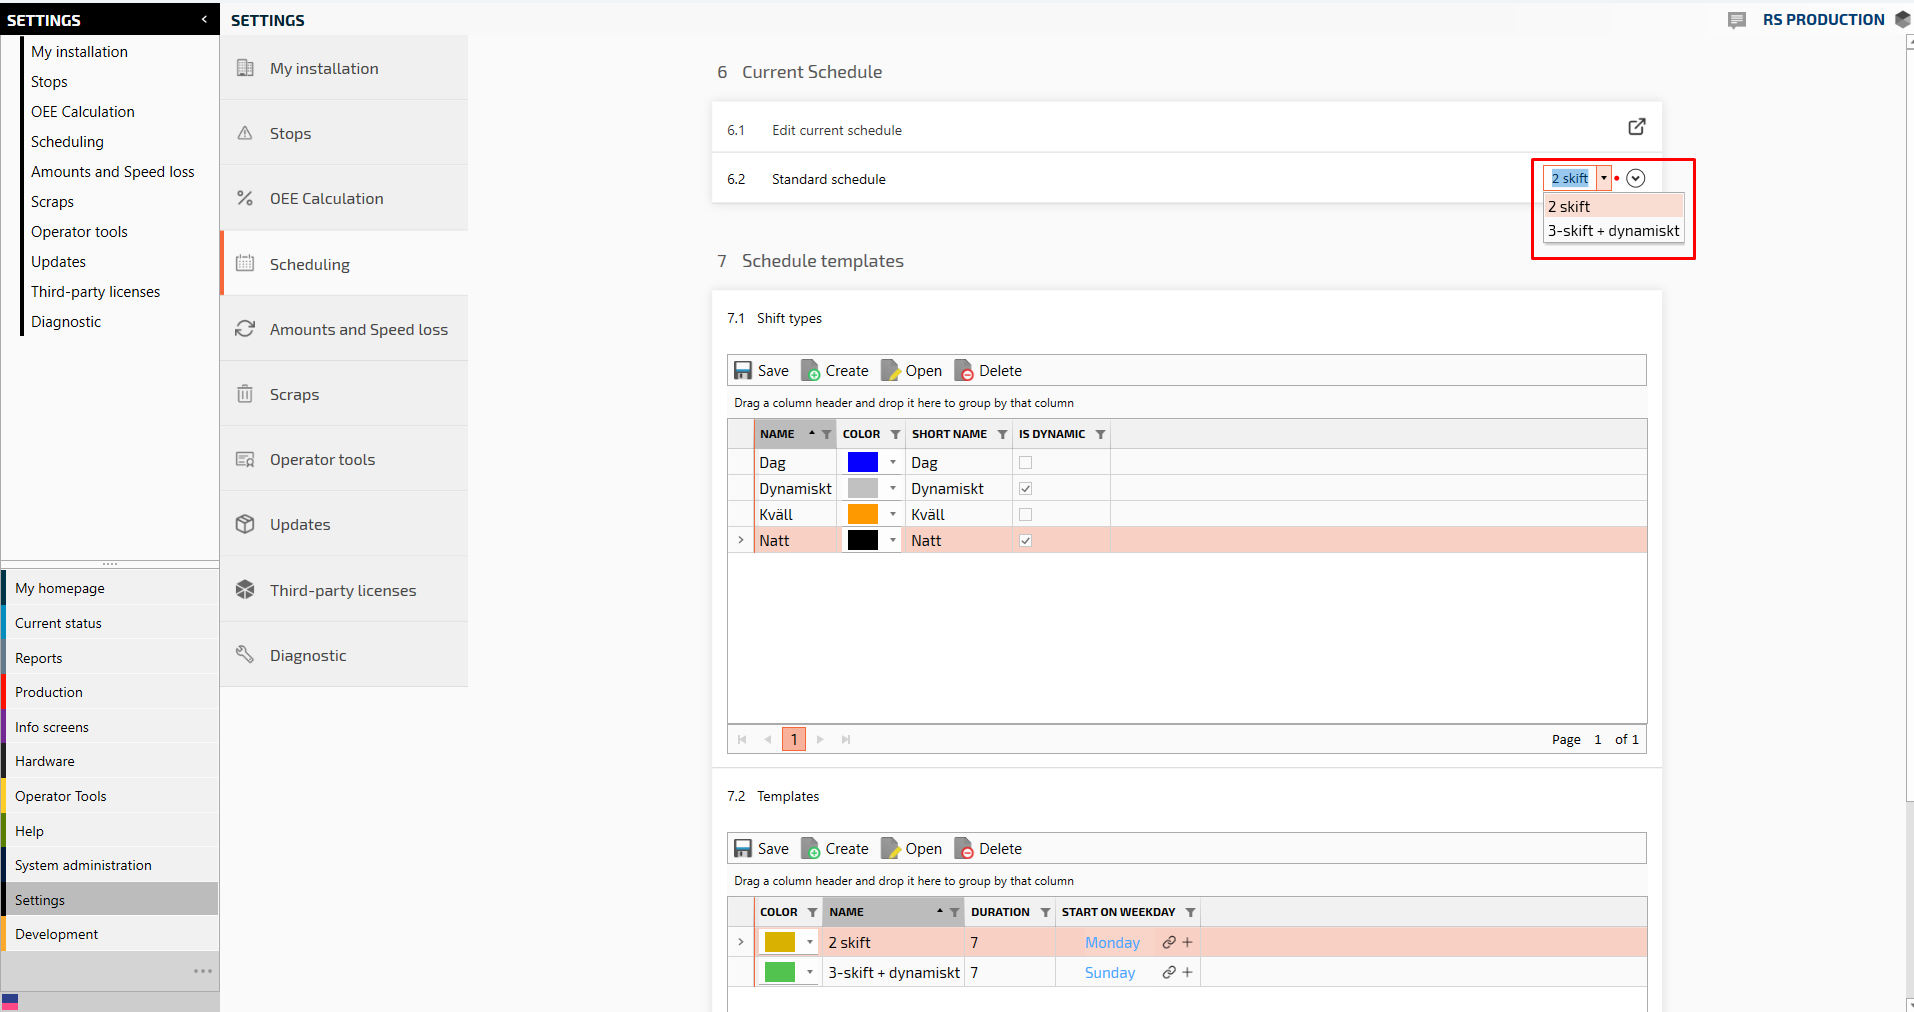Viewport: 1914px width, 1012px height.
Task: Collapse the Settings sidebar with arrow icon
Action: pyautogui.click(x=204, y=19)
